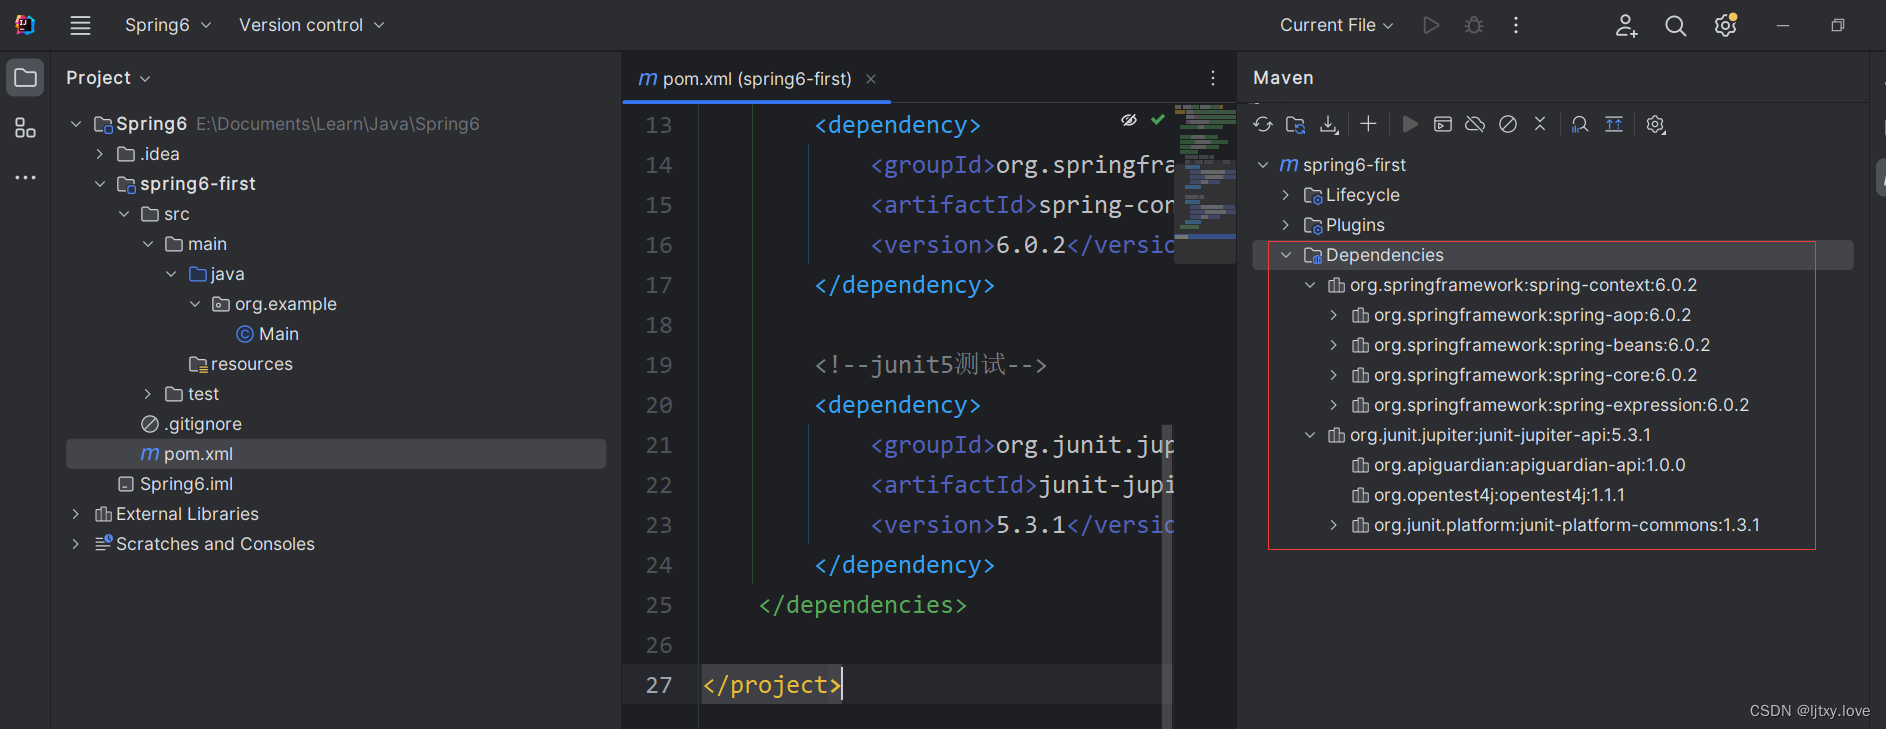The height and width of the screenshot is (729, 1886).
Task: Run Maven build play icon
Action: pos(1410,124)
